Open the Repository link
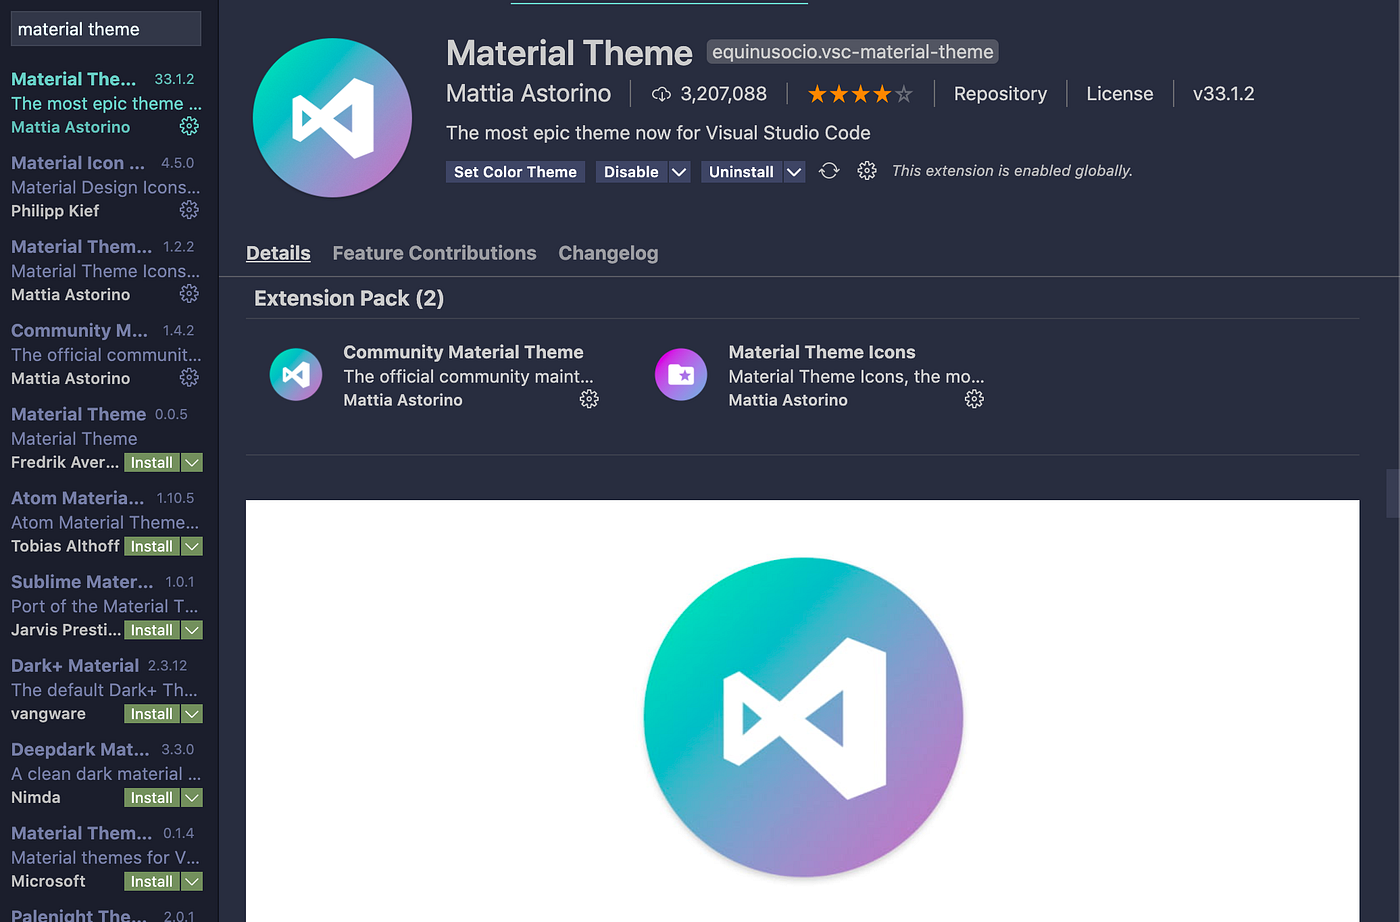Viewport: 1400px width, 922px height. (x=1000, y=93)
